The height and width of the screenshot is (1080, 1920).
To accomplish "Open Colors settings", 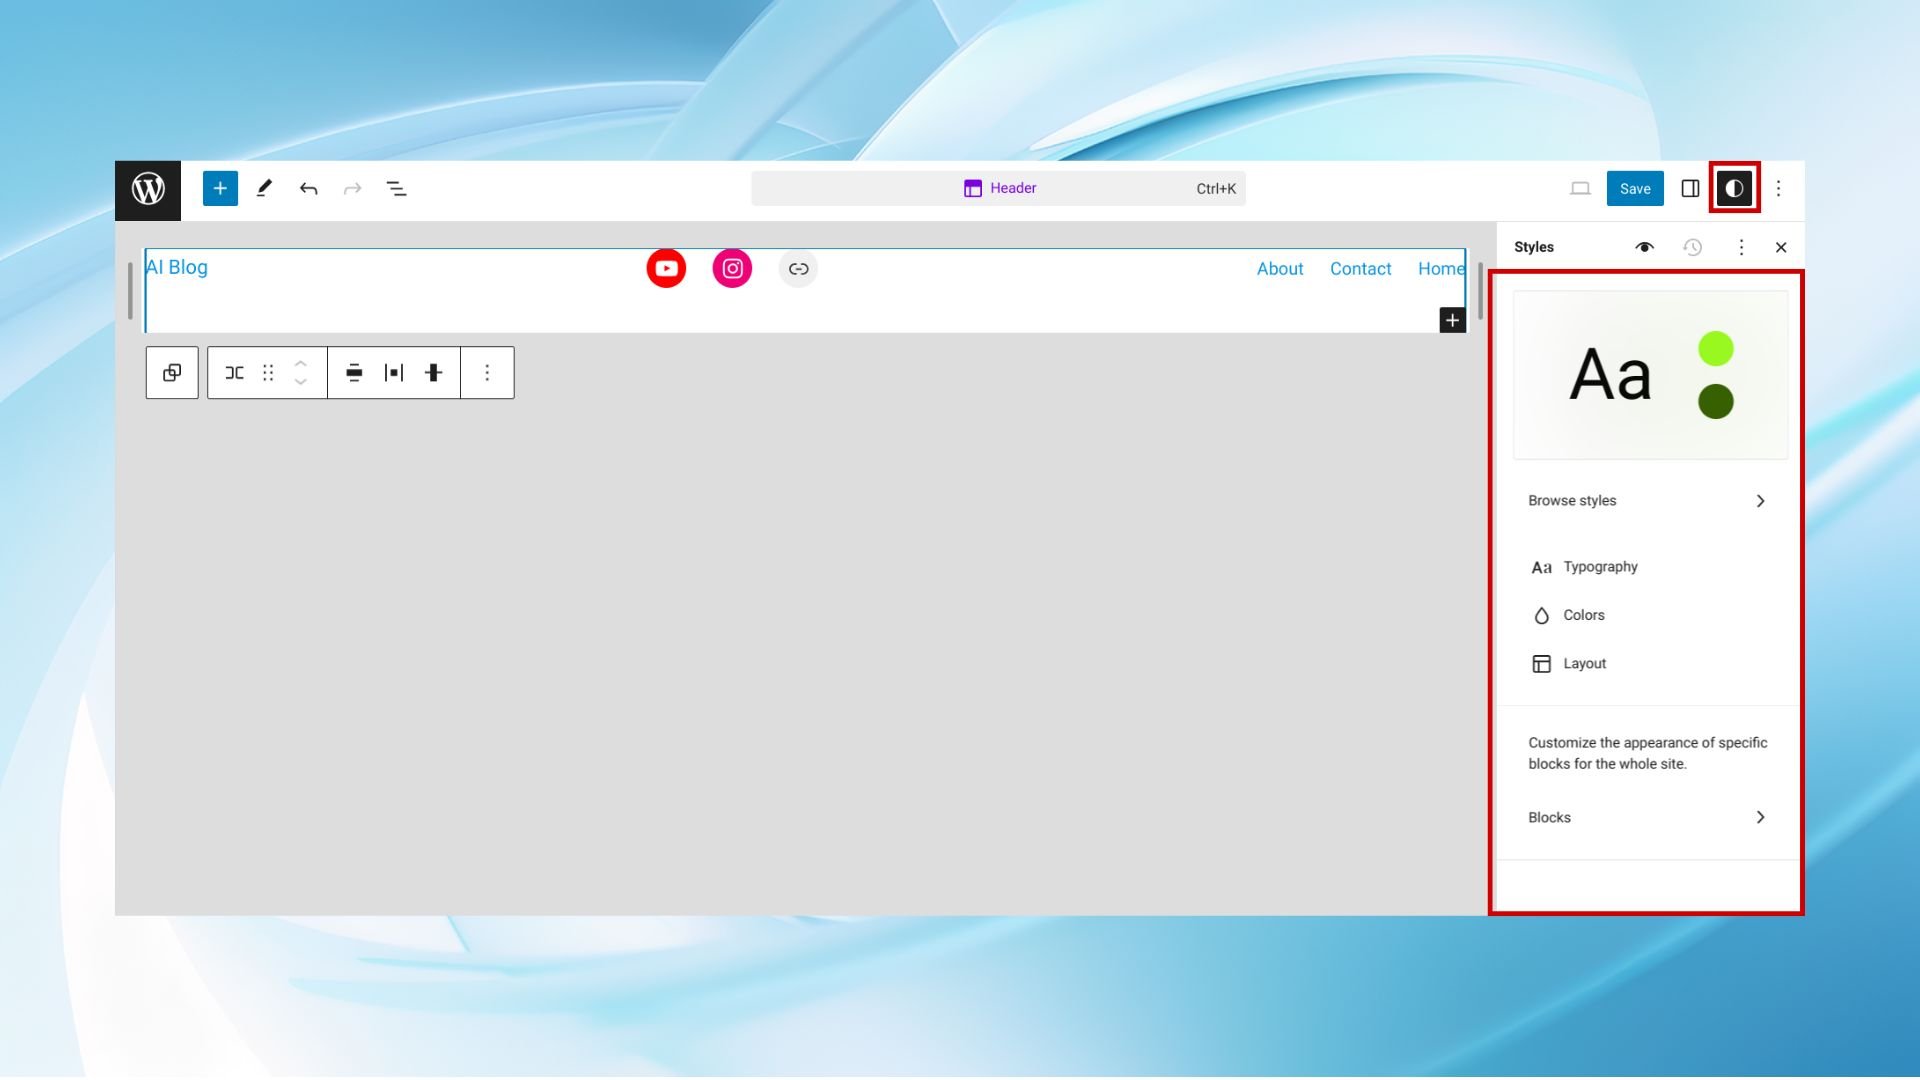I will (x=1583, y=616).
